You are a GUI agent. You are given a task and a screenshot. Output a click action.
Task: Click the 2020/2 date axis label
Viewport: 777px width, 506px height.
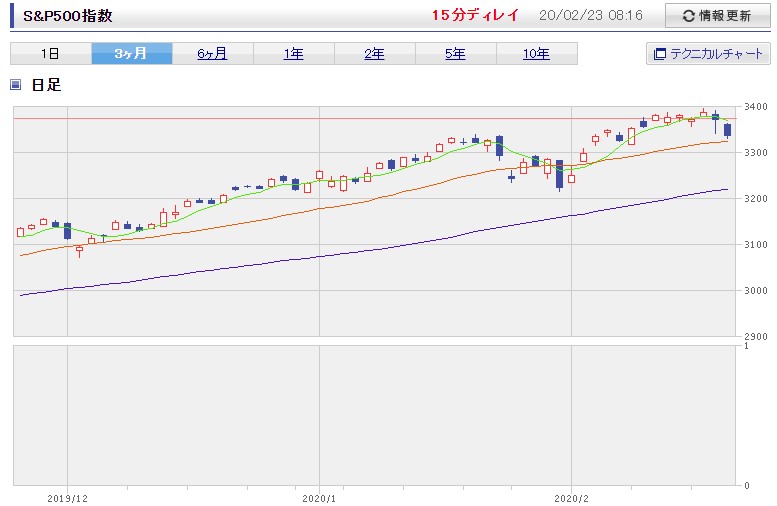pos(571,499)
